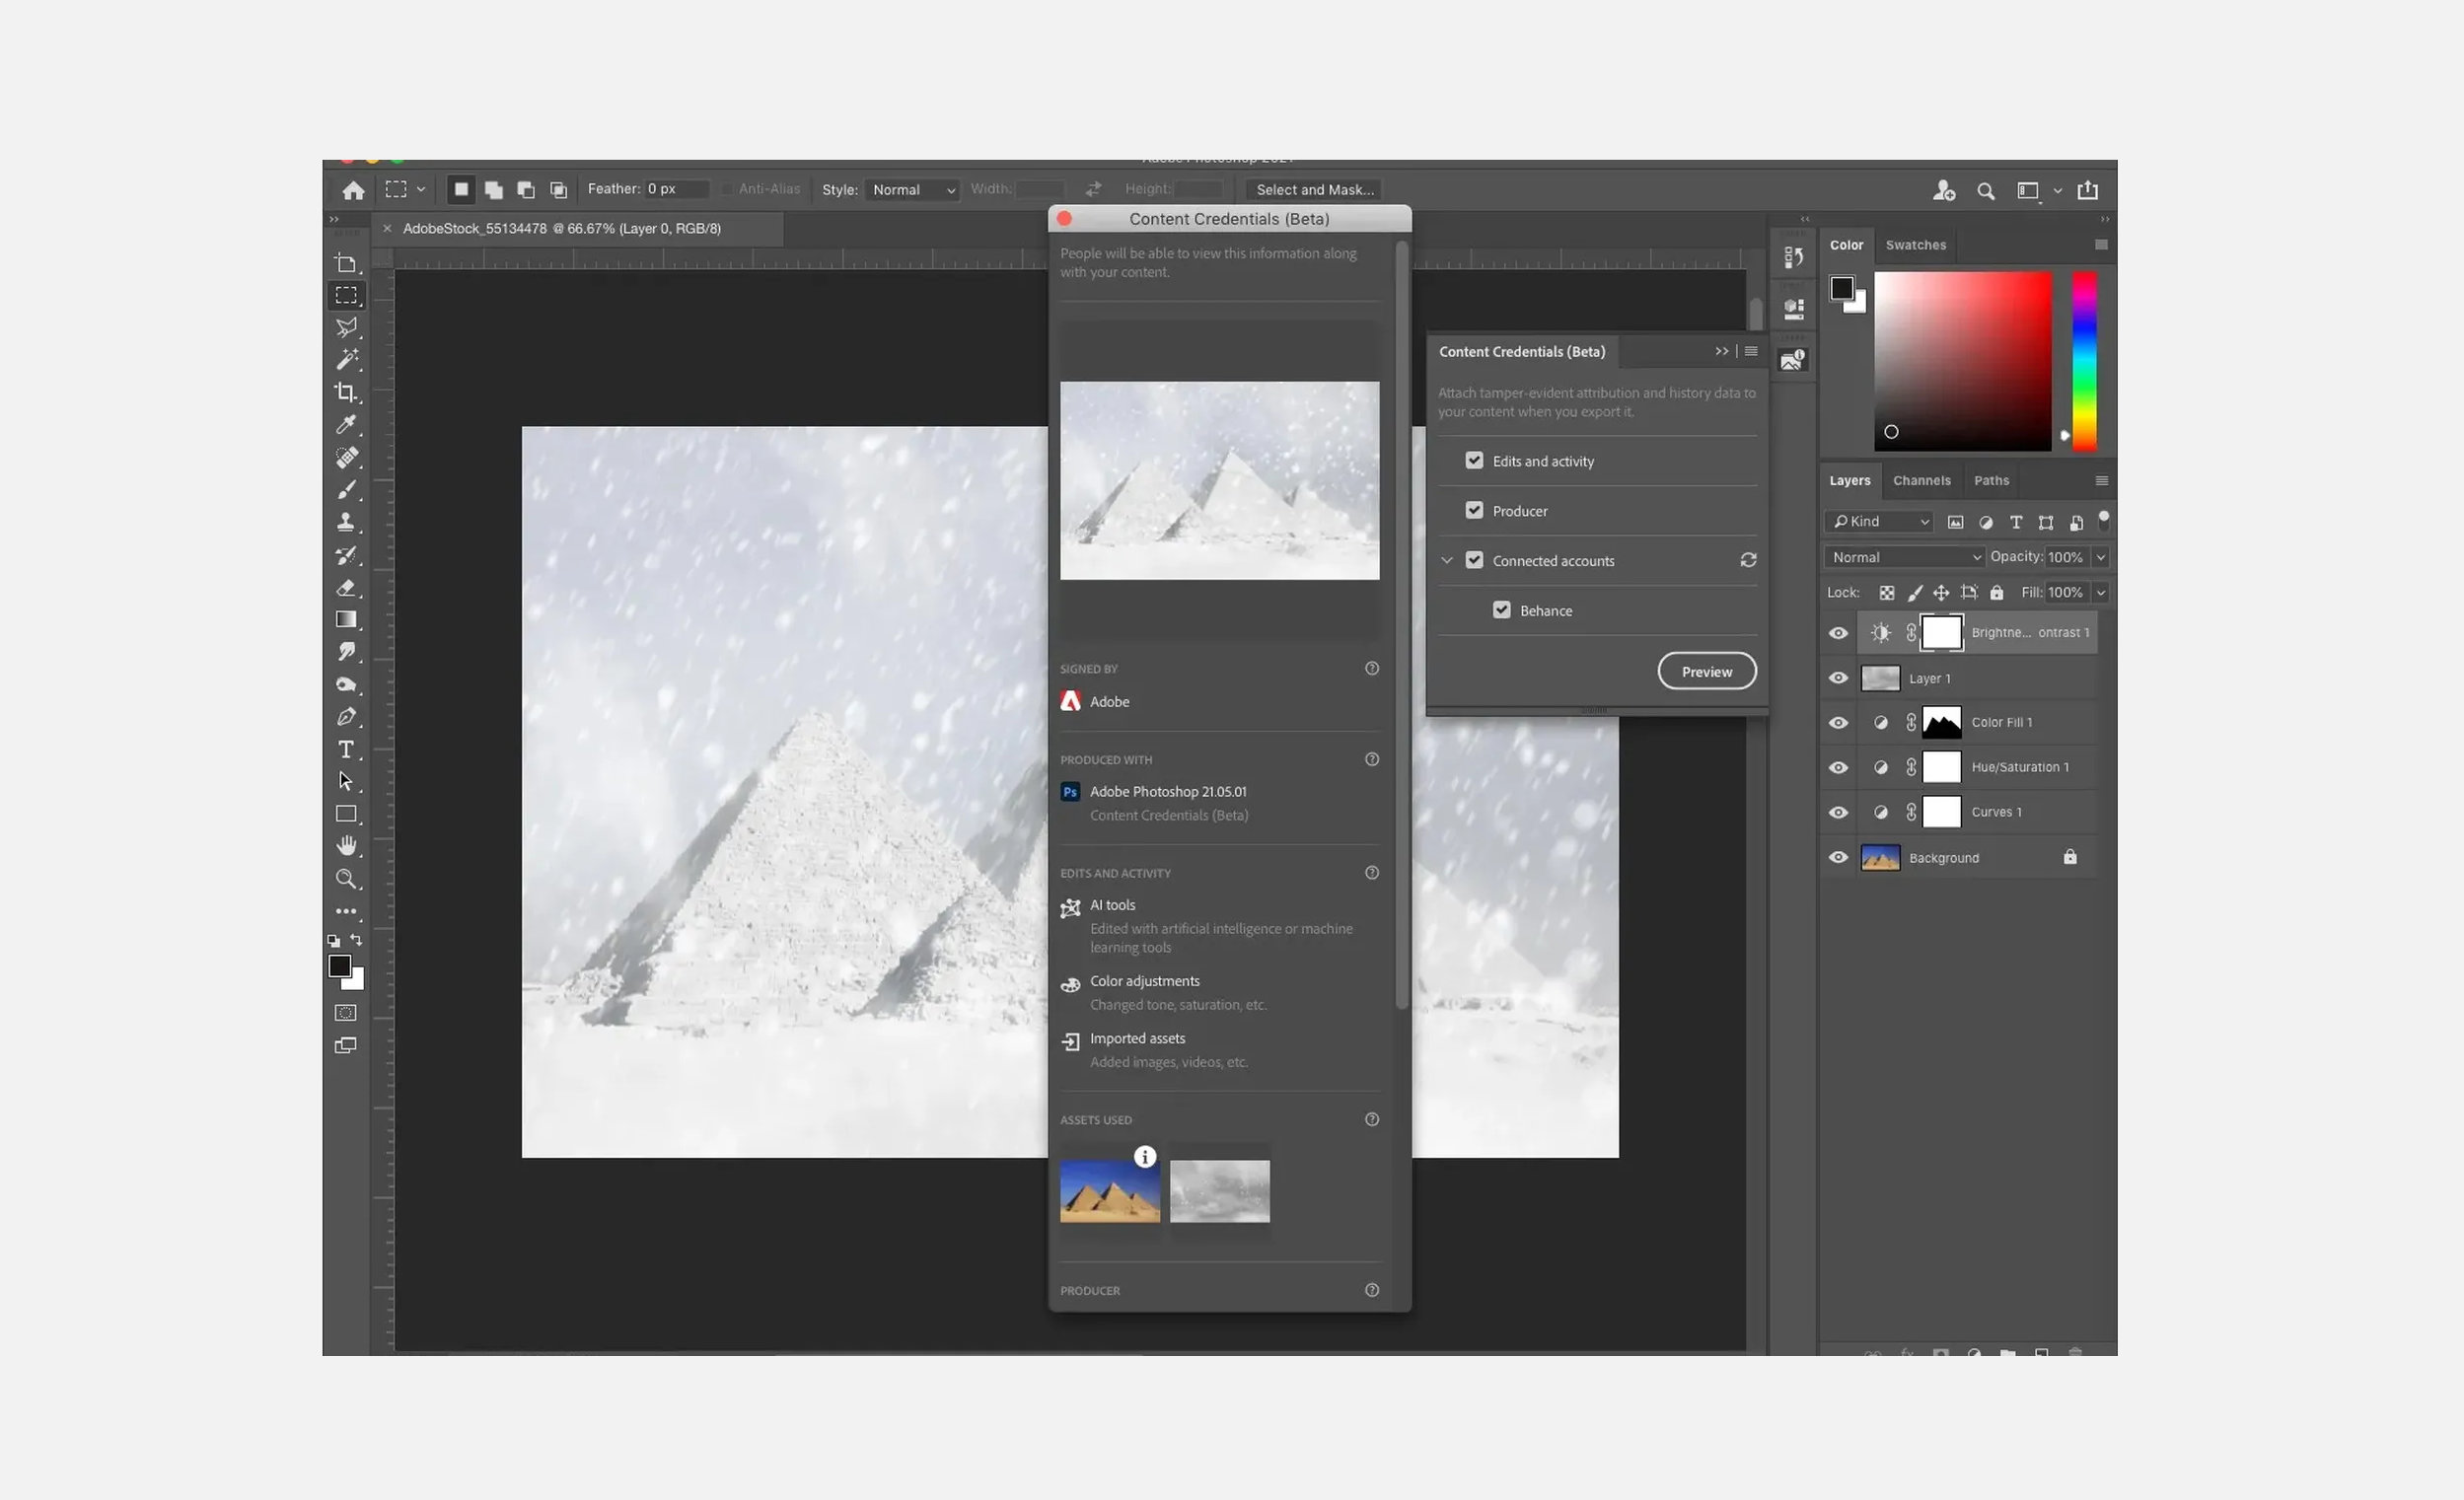Uncheck the Producer checkbox
Screen dimensions: 2464x1500
[1474, 511]
